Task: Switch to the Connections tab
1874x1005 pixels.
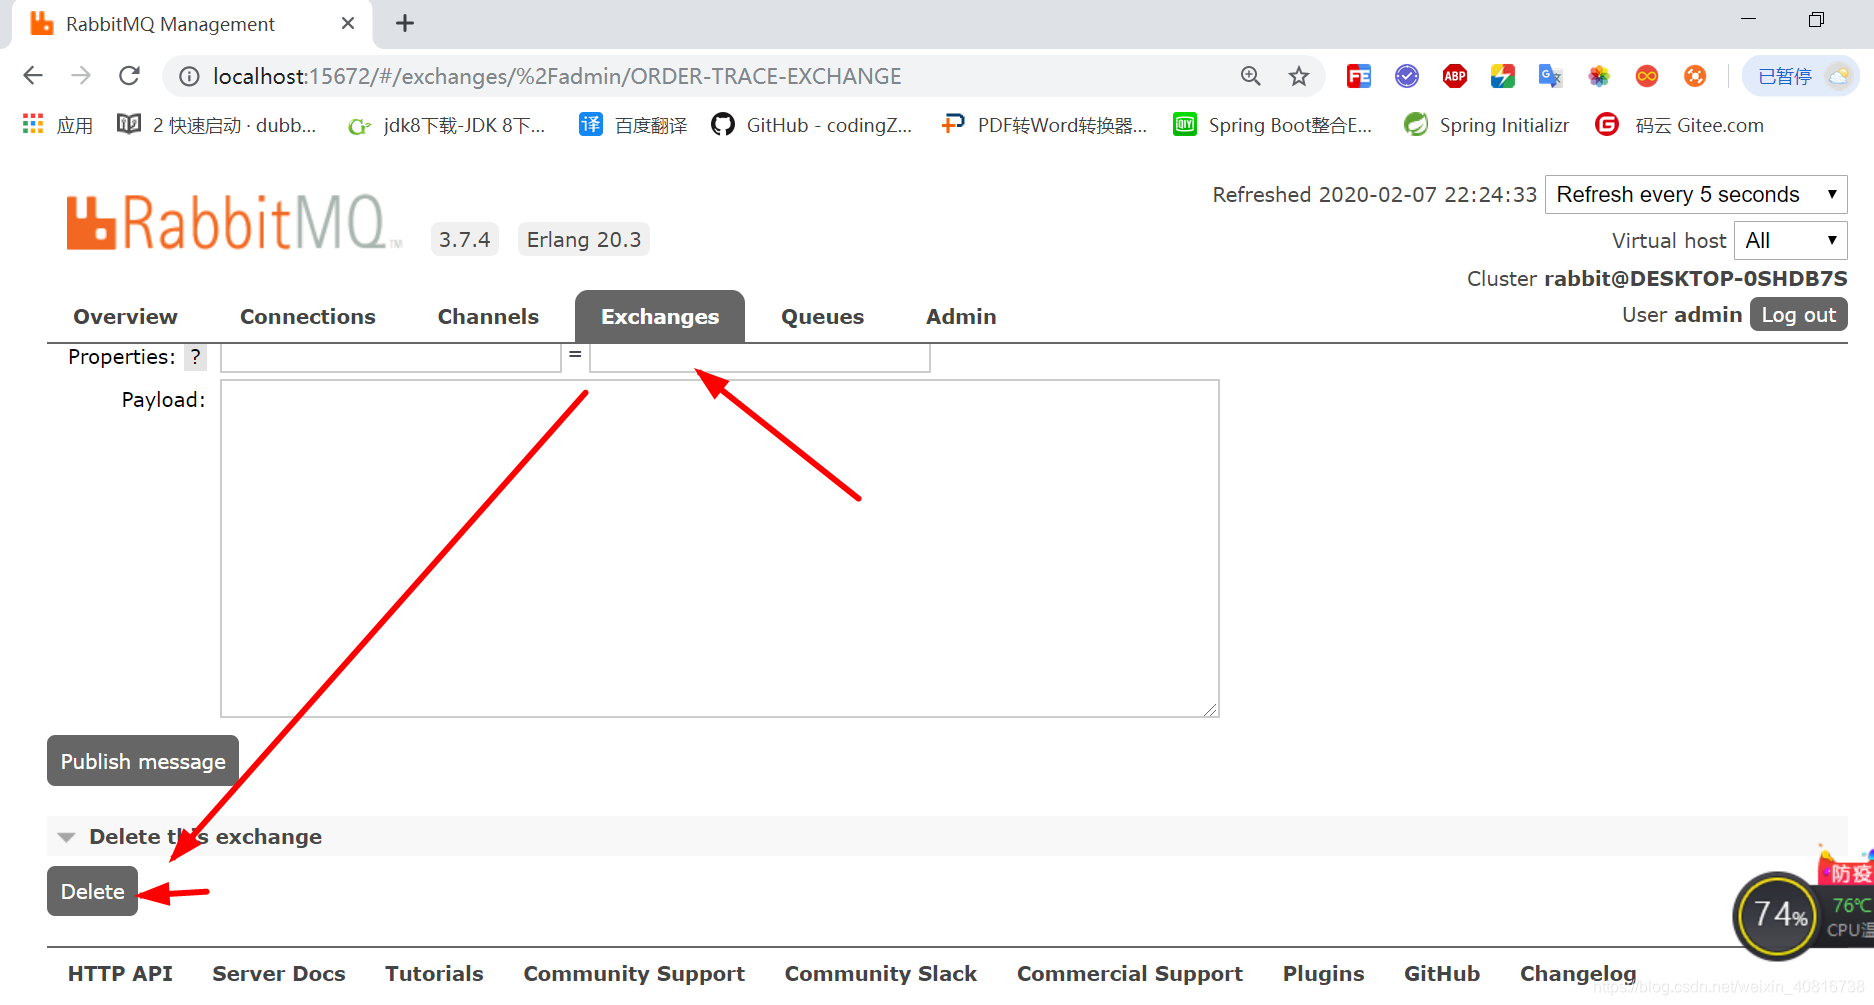Action: 307,316
